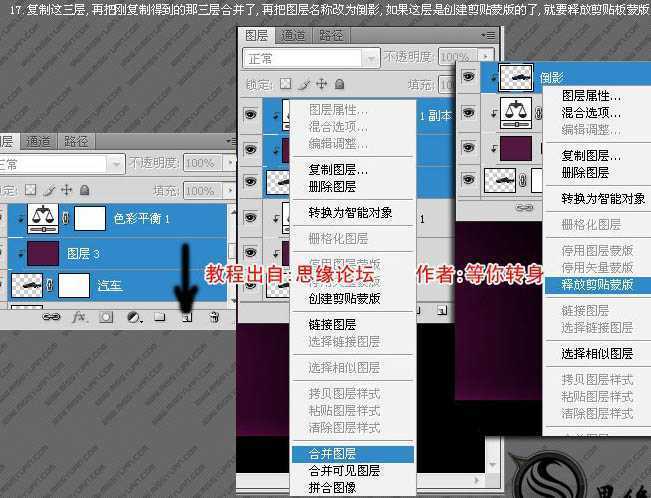Switch to 通道 tab above 正常 dropdown
This screenshot has width=651, height=498.
pos(293,36)
